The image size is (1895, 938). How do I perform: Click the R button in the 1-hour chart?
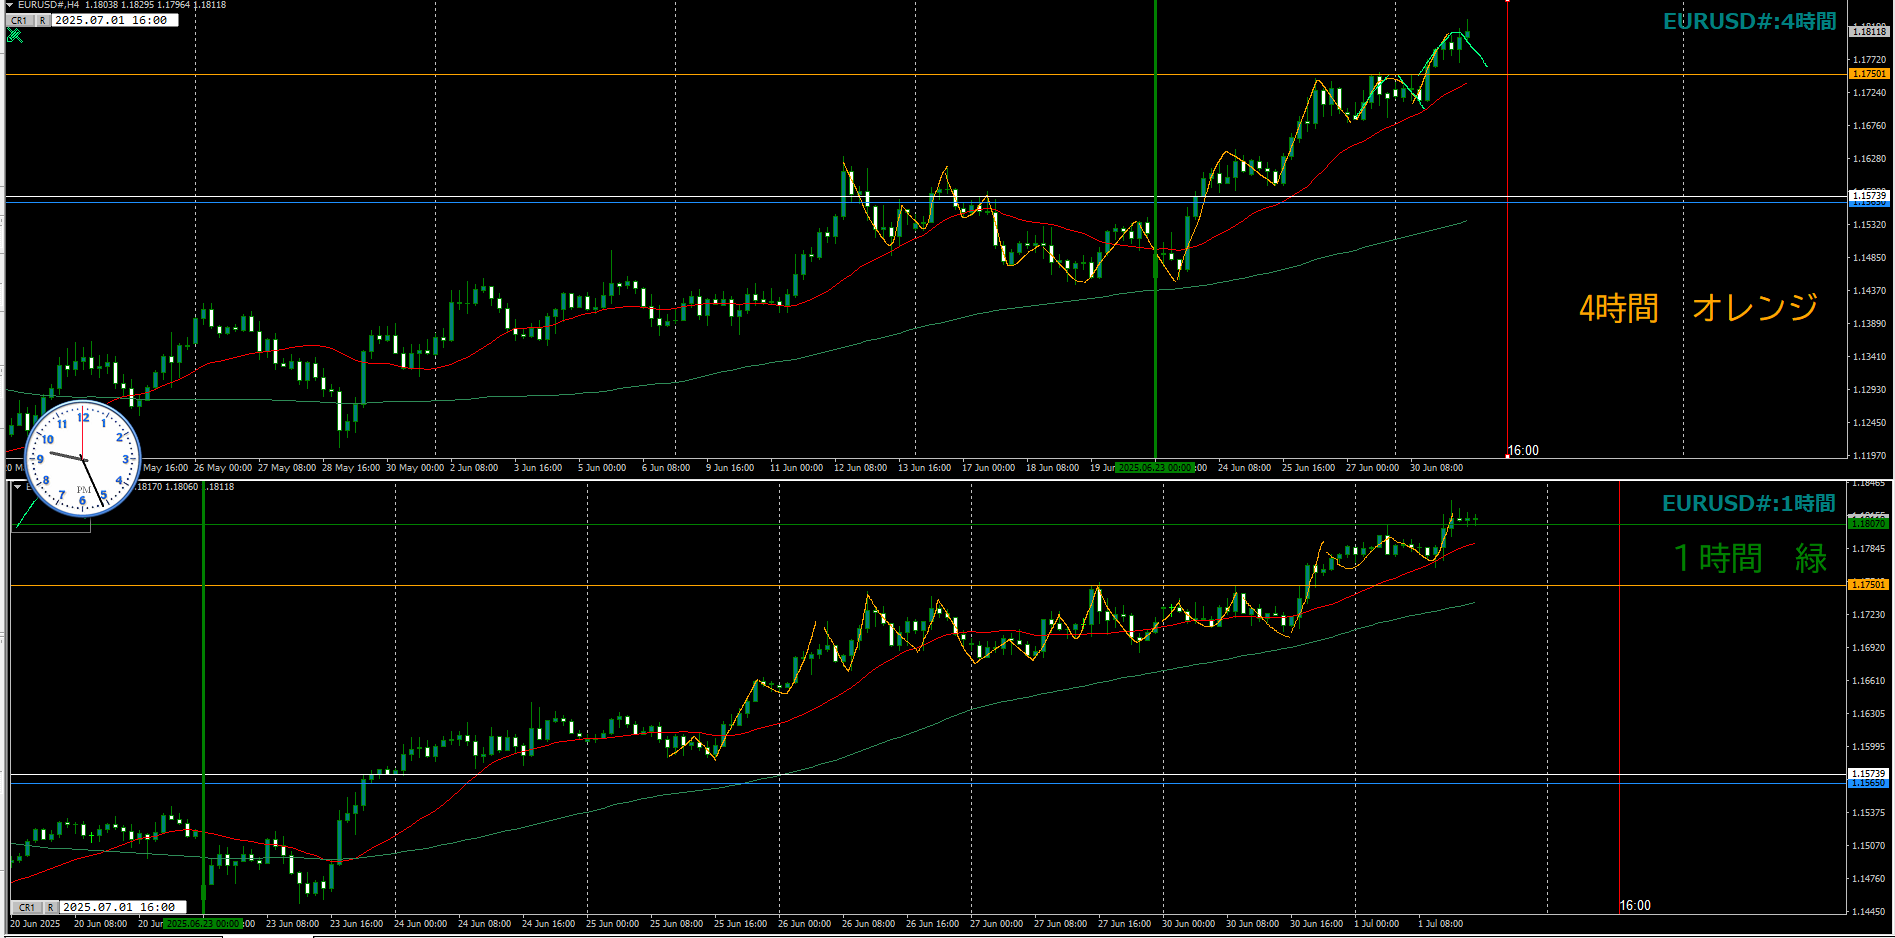(x=50, y=907)
